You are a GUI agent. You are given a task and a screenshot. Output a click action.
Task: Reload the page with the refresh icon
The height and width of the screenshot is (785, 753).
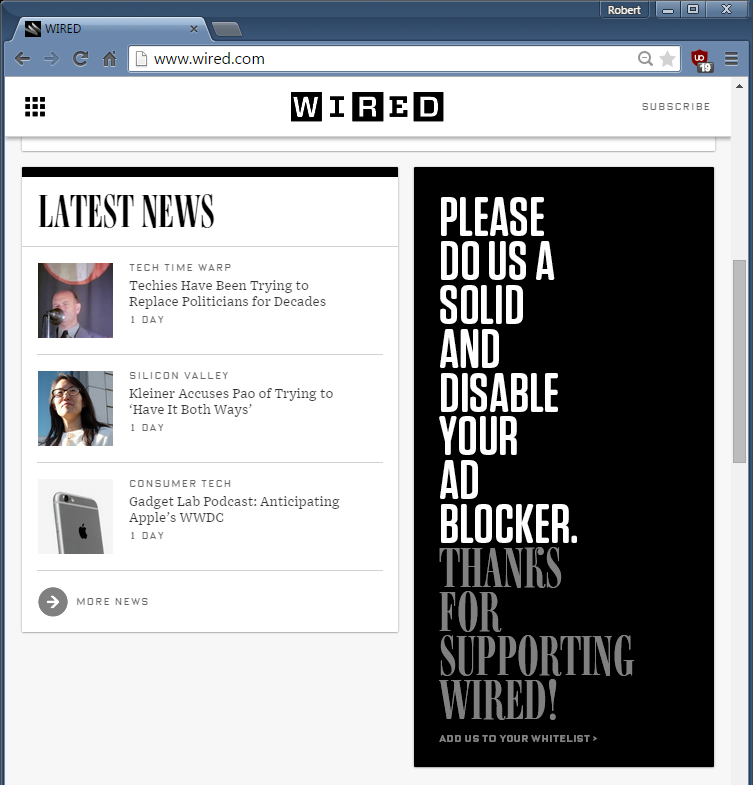(80, 59)
